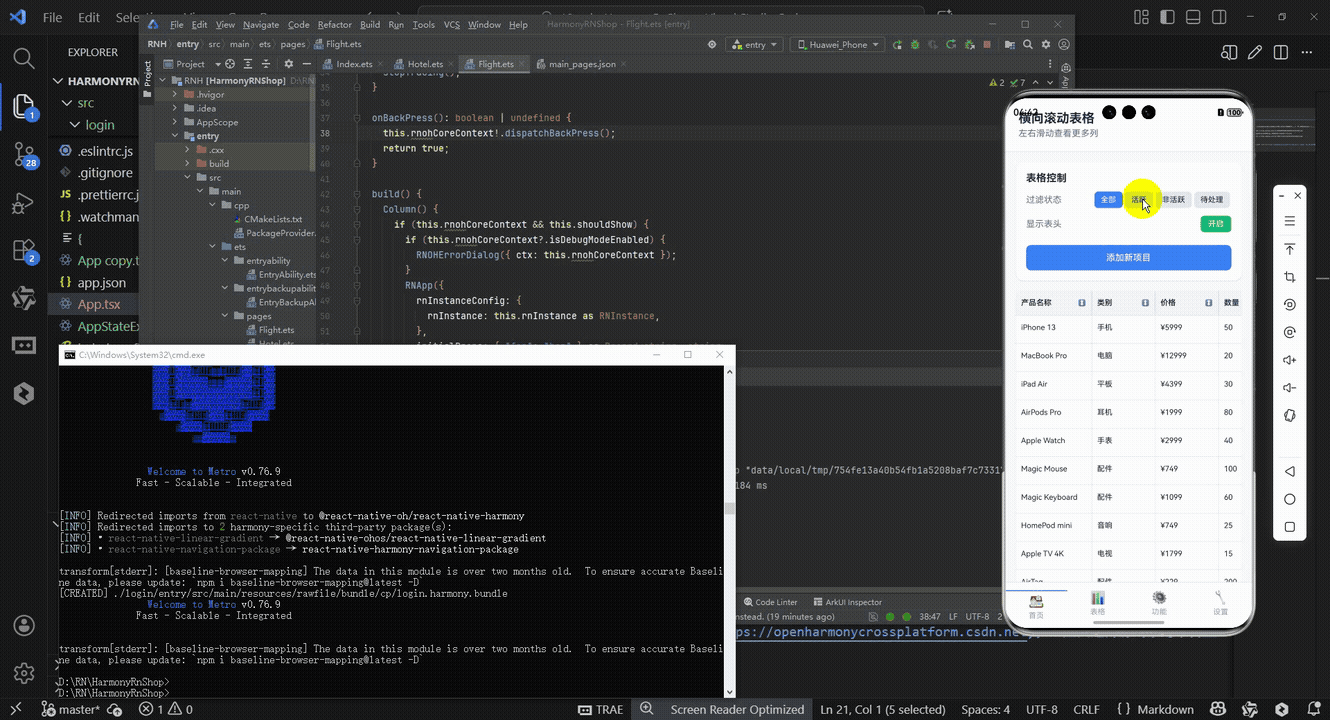This screenshot has height=720, width=1330.
Task: Open the Run and Debug view
Action: pos(24,203)
